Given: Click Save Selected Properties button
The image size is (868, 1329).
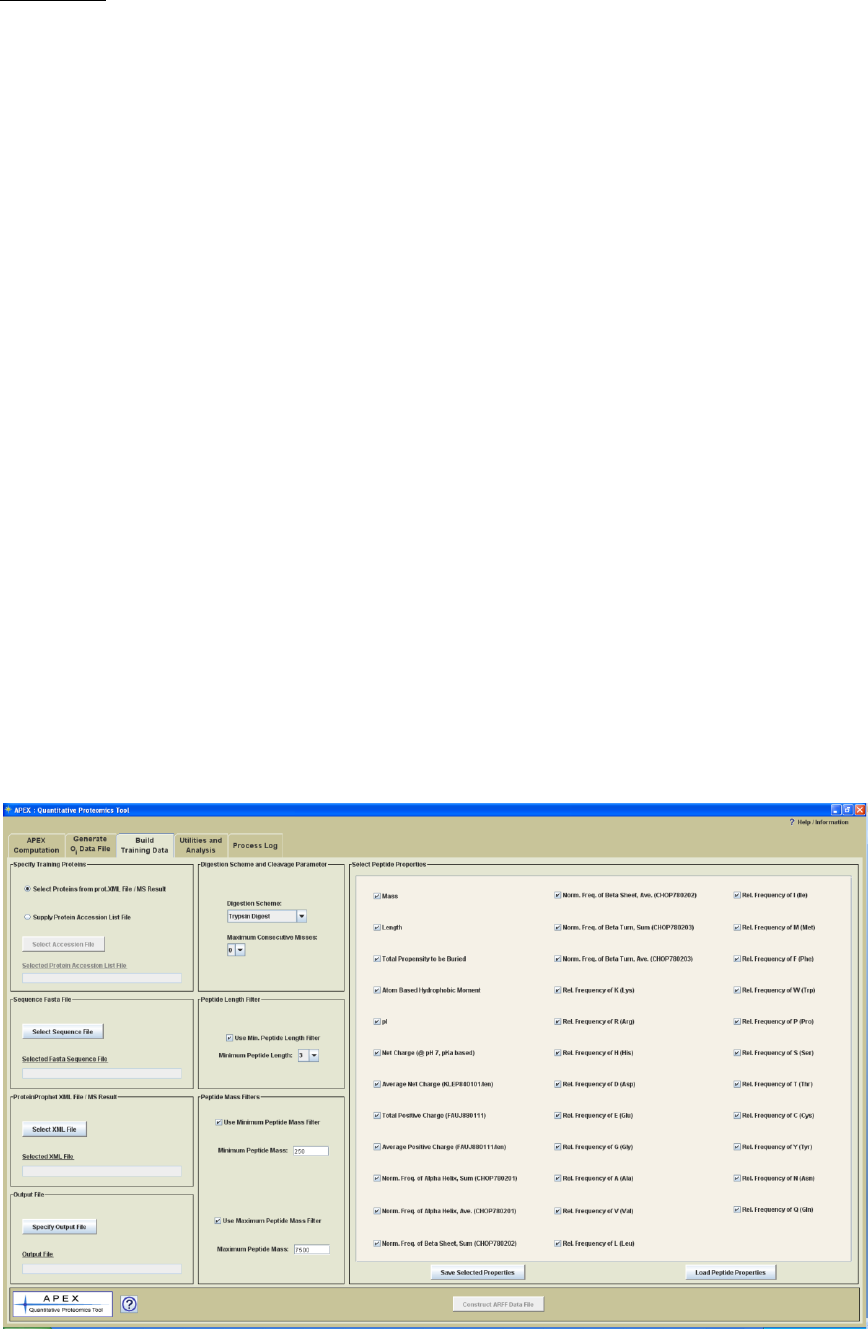Looking at the screenshot, I should pos(478,1273).
